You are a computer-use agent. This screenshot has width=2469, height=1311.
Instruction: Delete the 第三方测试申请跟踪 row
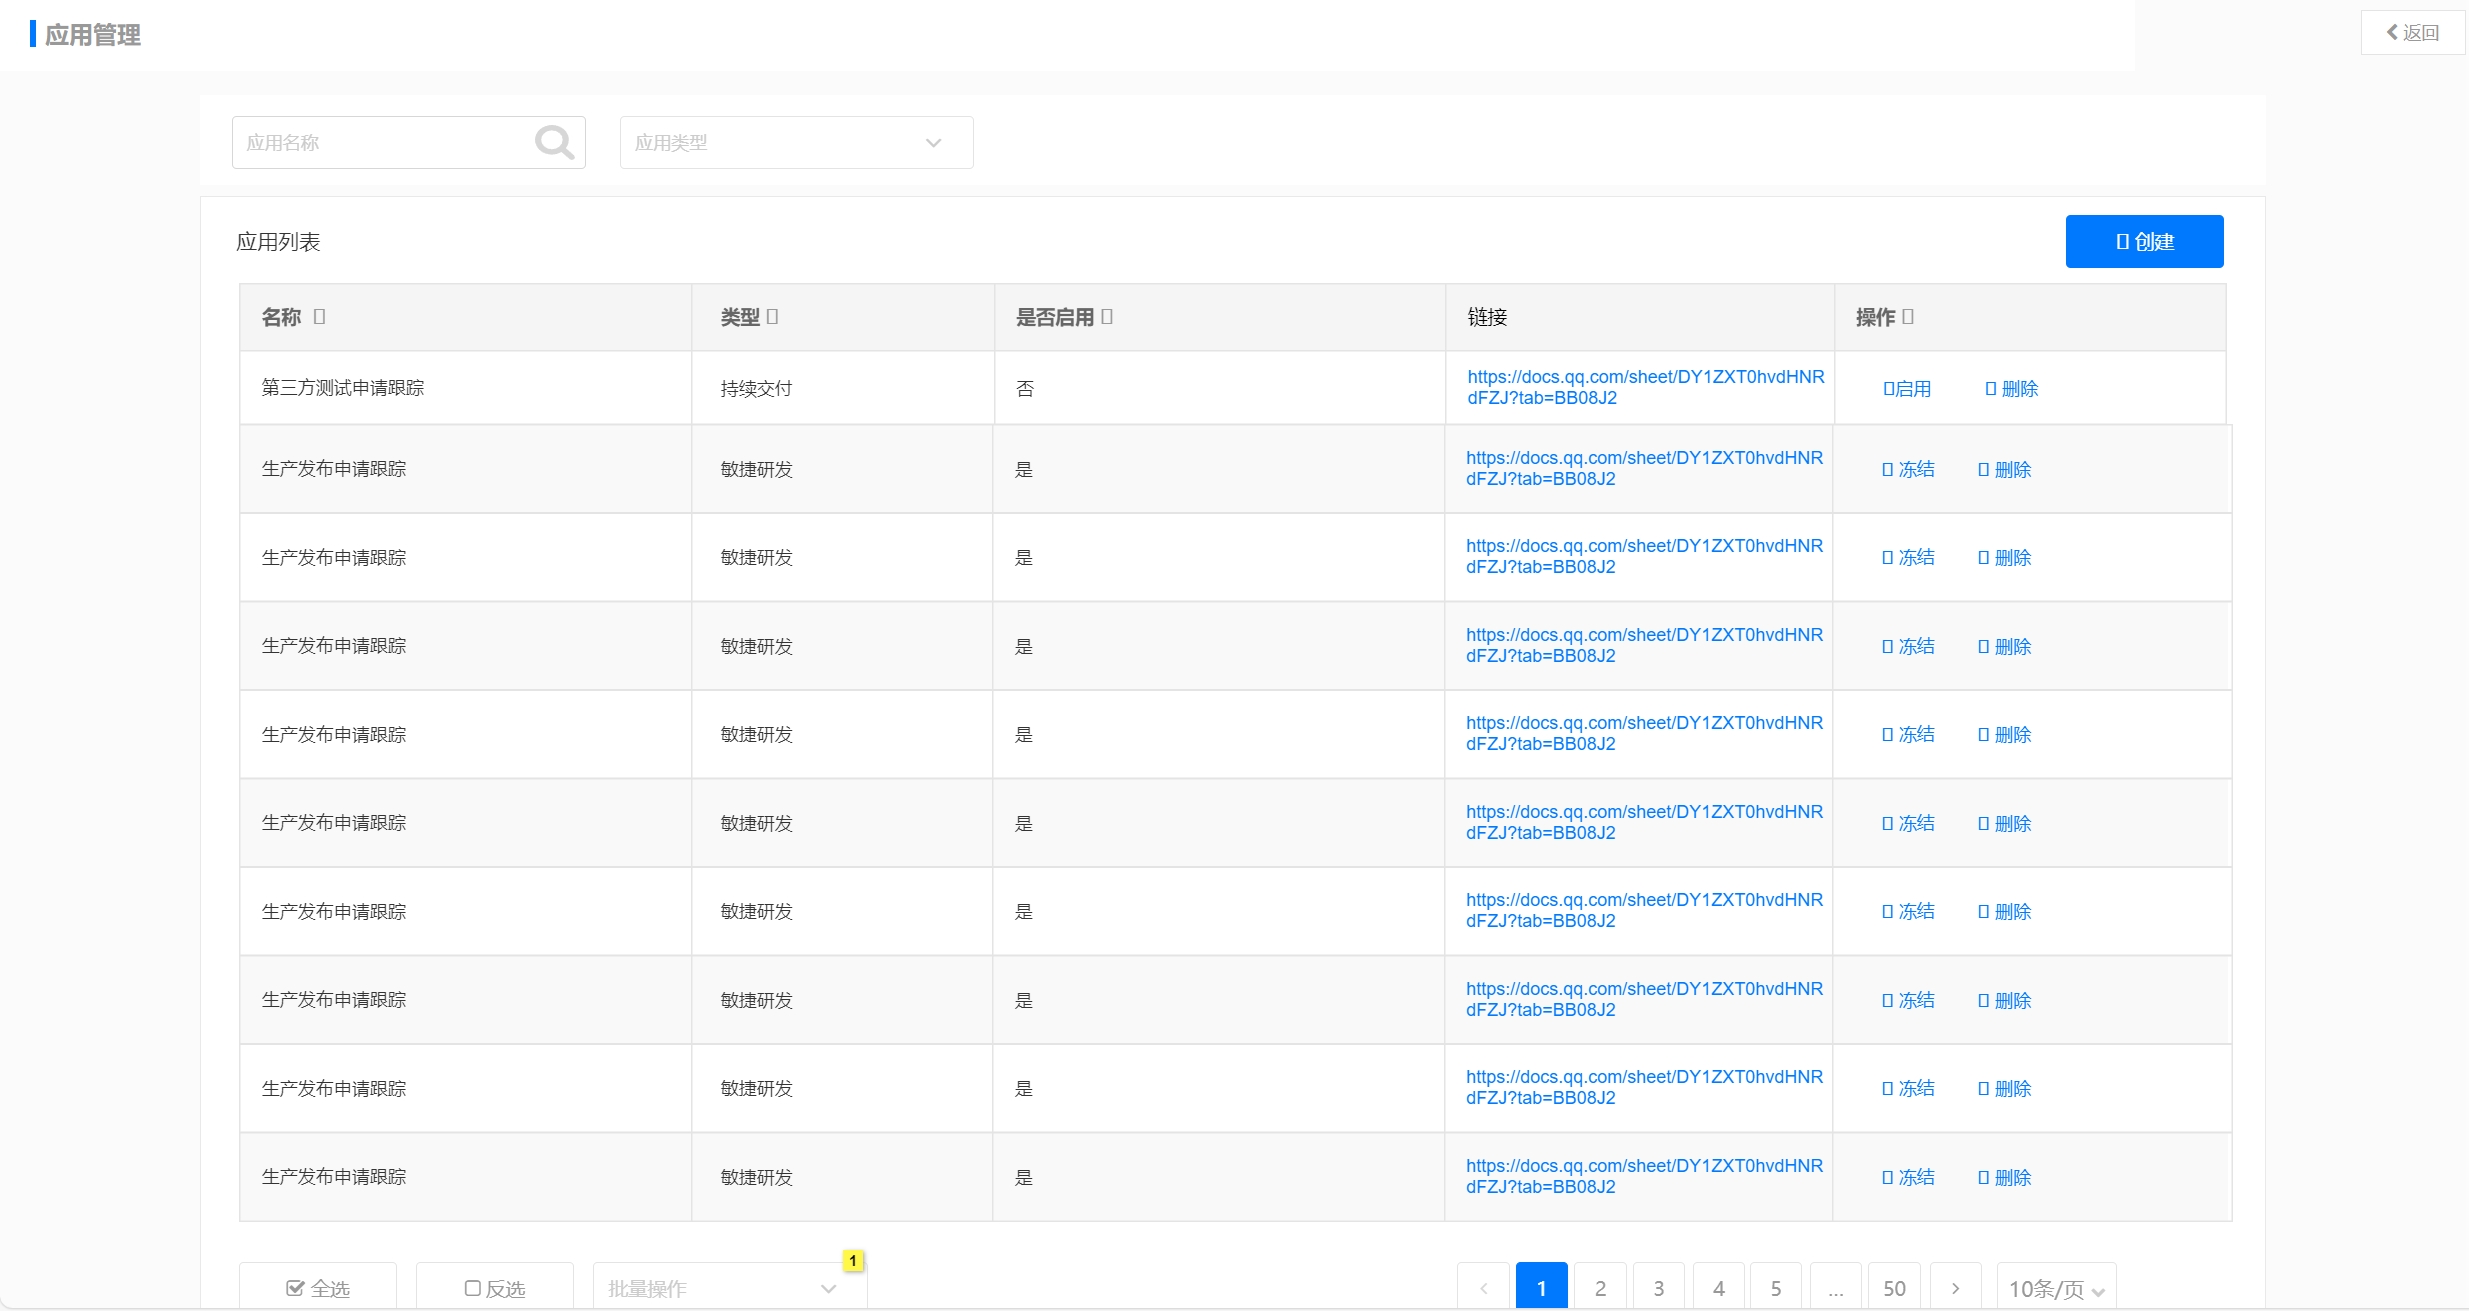(x=2011, y=389)
